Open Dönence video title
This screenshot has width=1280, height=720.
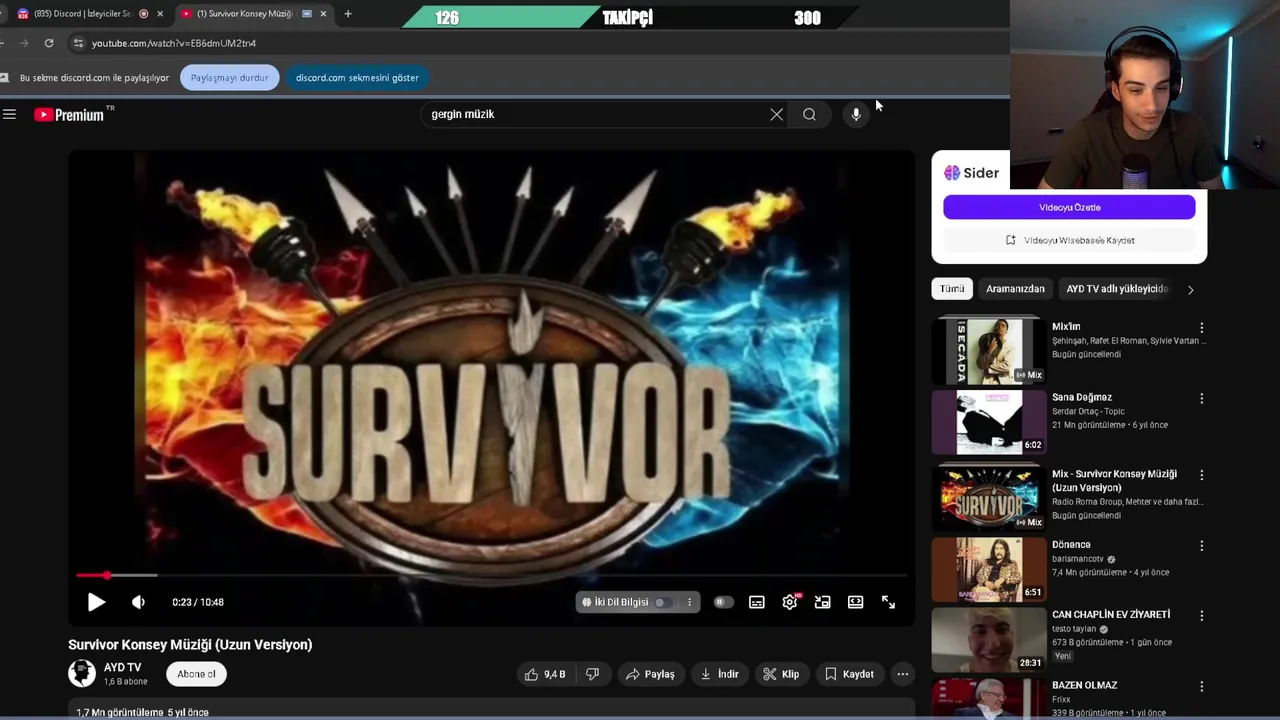point(1071,545)
